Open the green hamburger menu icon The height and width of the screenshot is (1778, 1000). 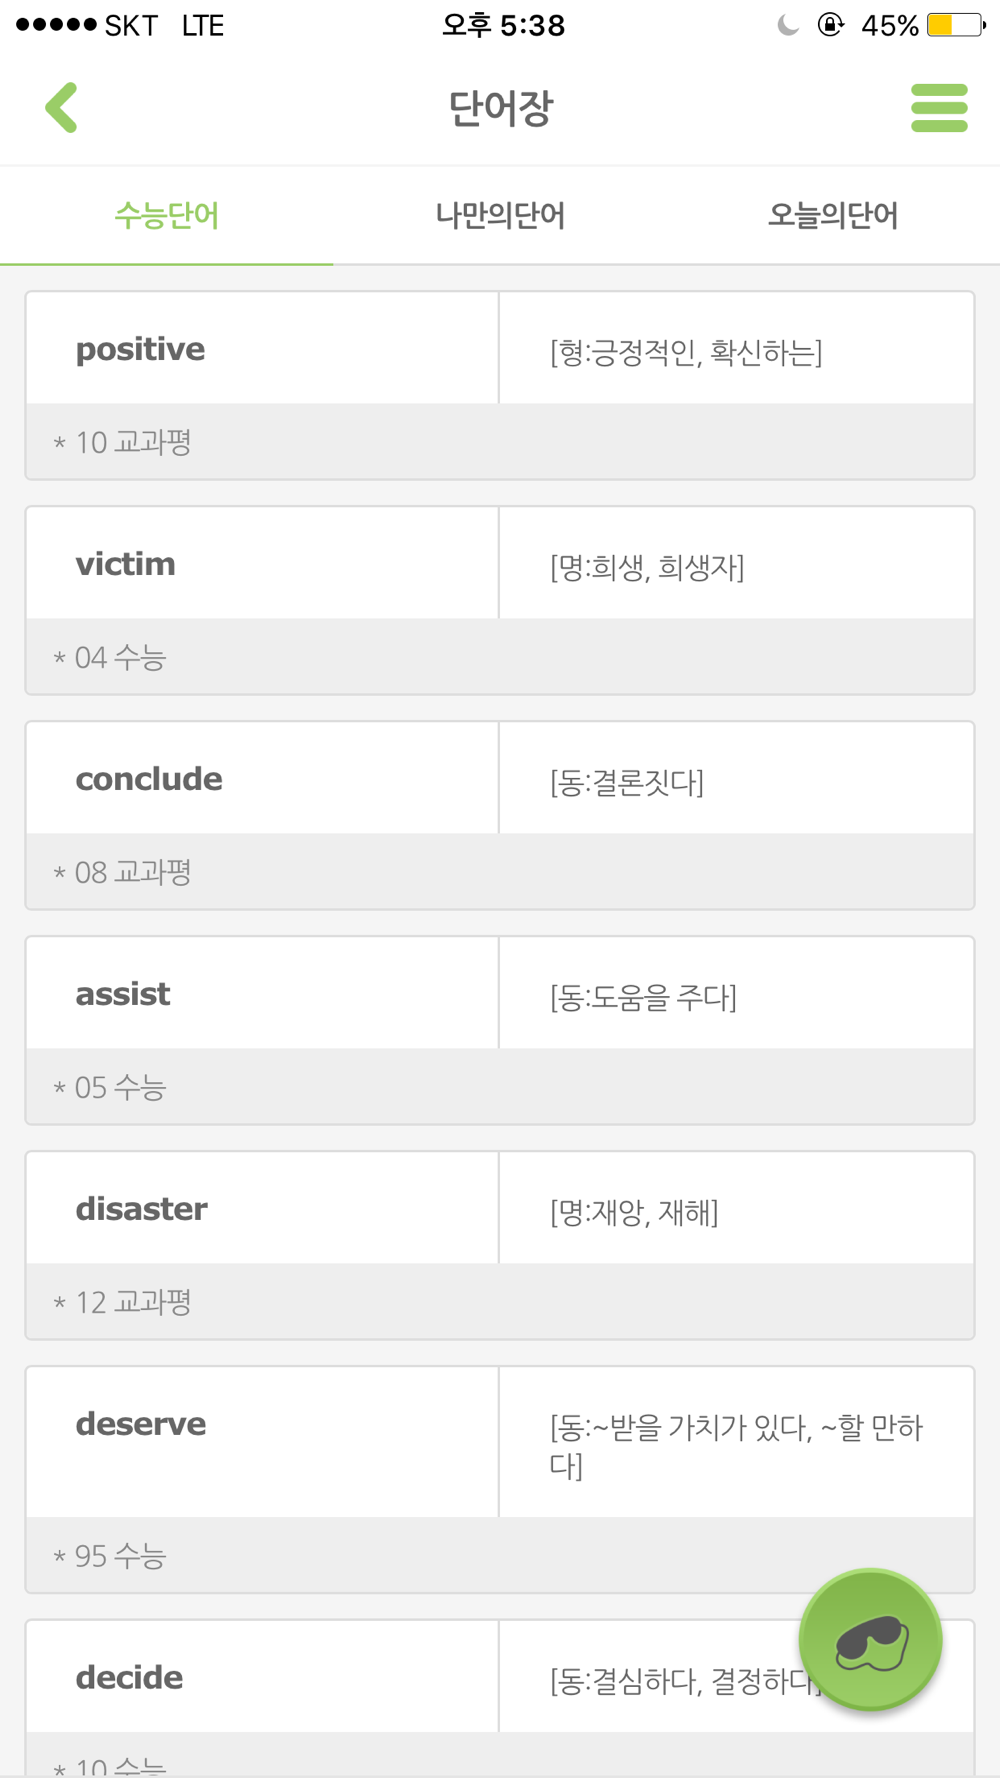pyautogui.click(x=939, y=108)
